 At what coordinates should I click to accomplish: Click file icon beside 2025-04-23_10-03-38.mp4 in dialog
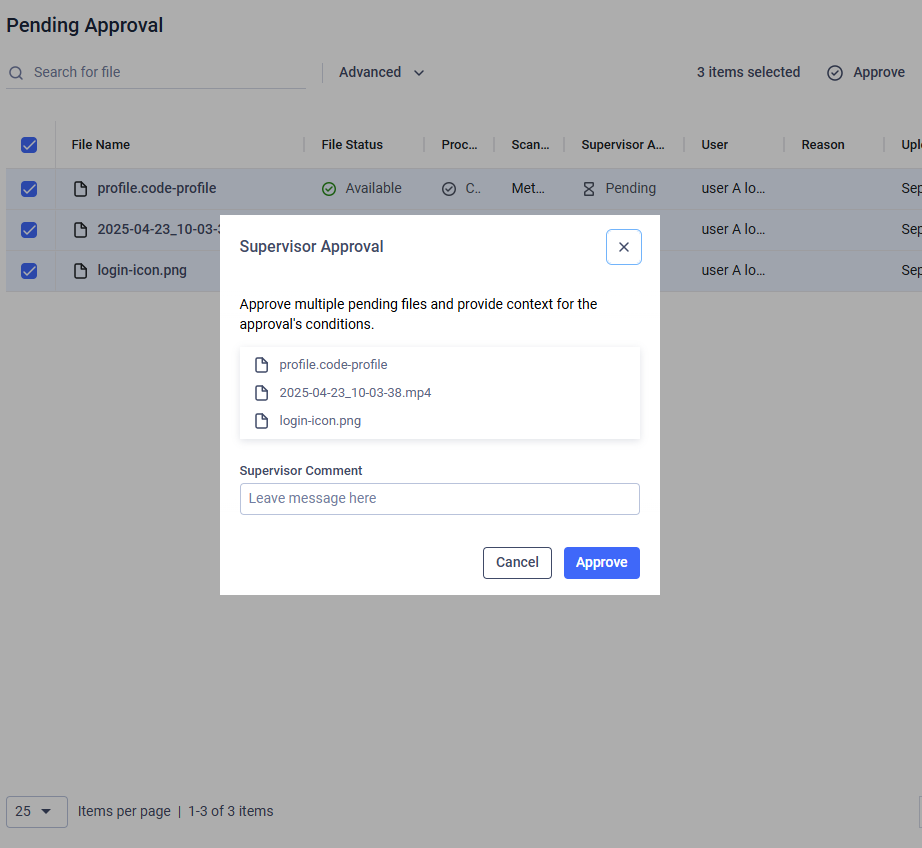tap(262, 393)
